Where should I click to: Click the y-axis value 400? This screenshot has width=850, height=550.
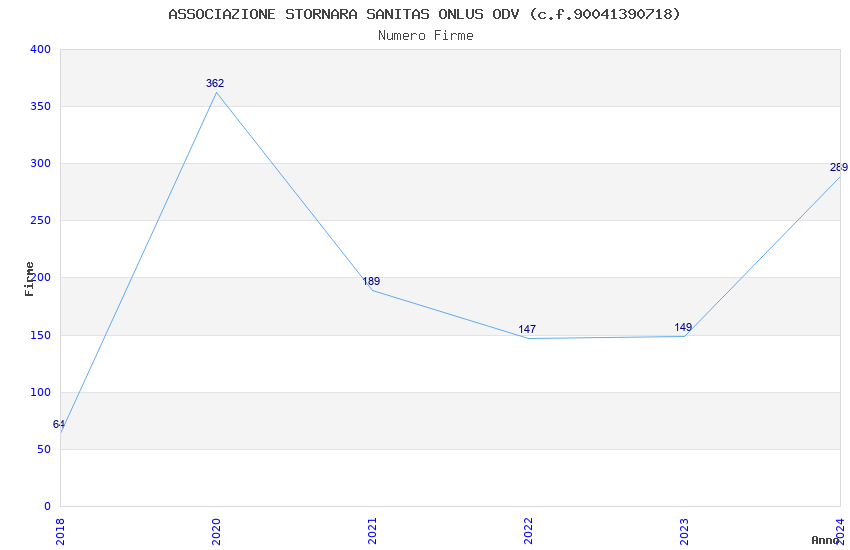41,49
